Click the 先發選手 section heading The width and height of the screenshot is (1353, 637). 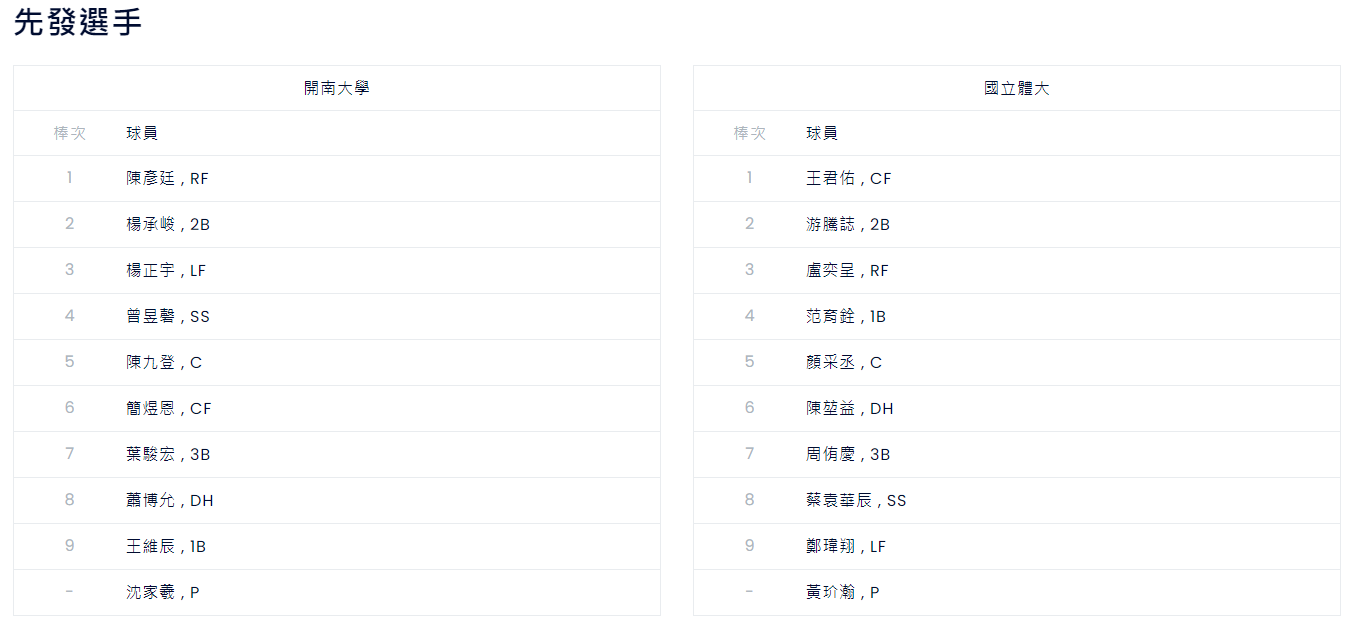click(x=78, y=24)
